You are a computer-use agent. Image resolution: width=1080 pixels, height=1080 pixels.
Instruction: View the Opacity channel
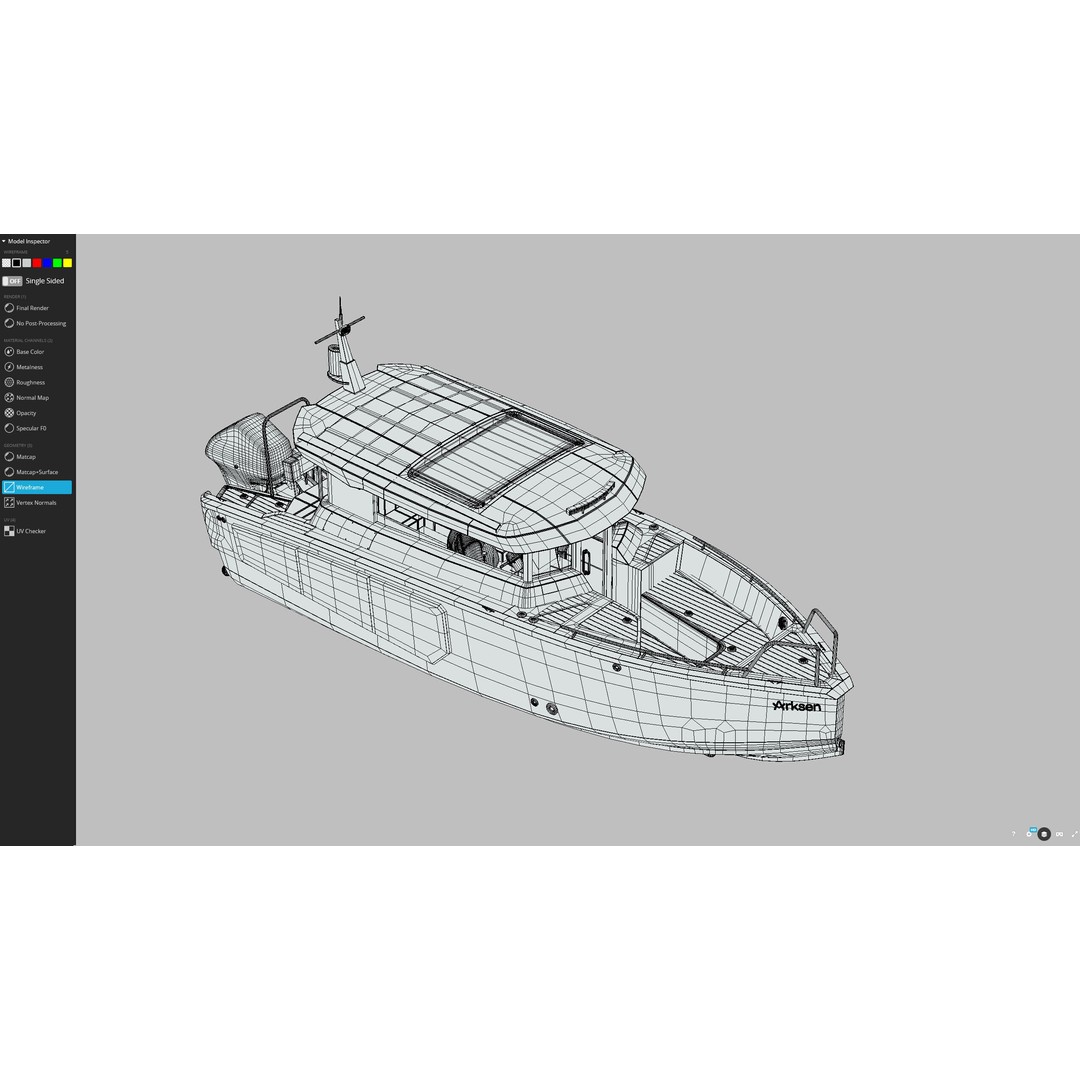[x=21, y=413]
